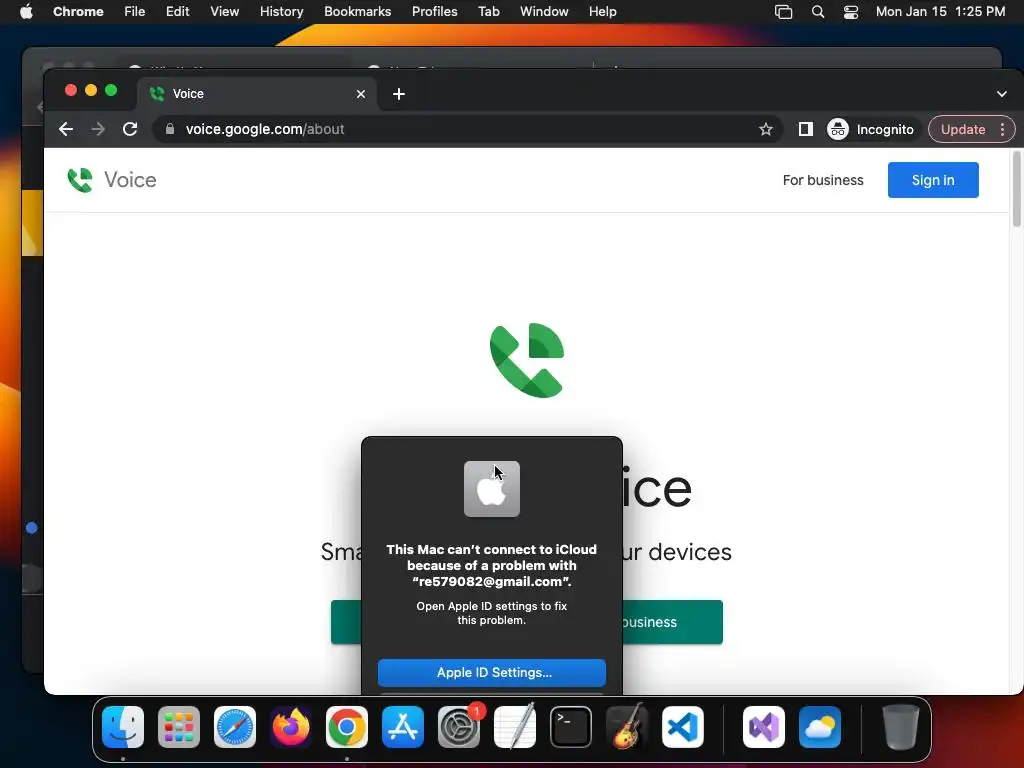Click the browser forward arrow
Image resolution: width=1024 pixels, height=768 pixels.
pos(98,129)
